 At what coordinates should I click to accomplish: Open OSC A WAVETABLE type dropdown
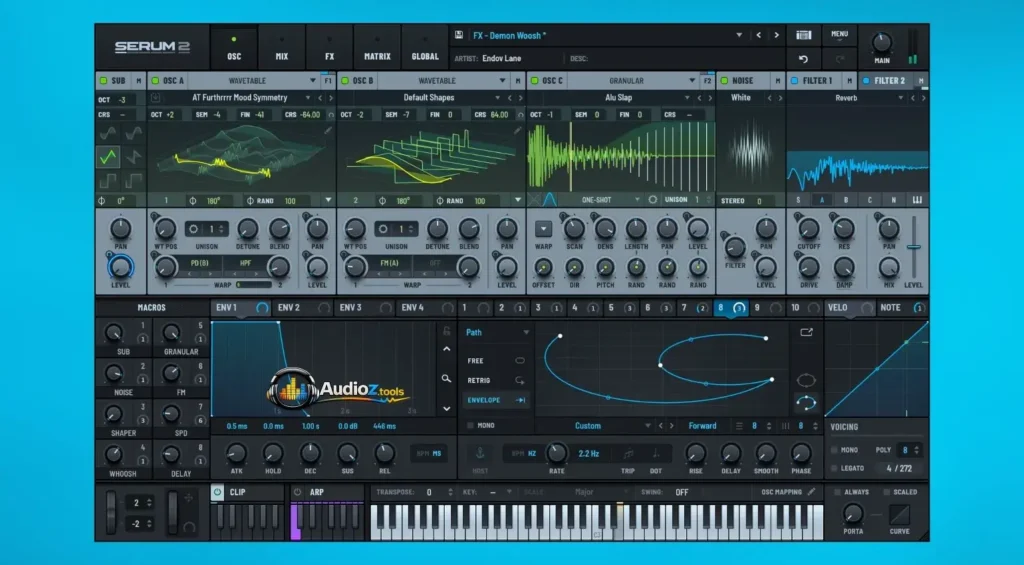[313, 80]
